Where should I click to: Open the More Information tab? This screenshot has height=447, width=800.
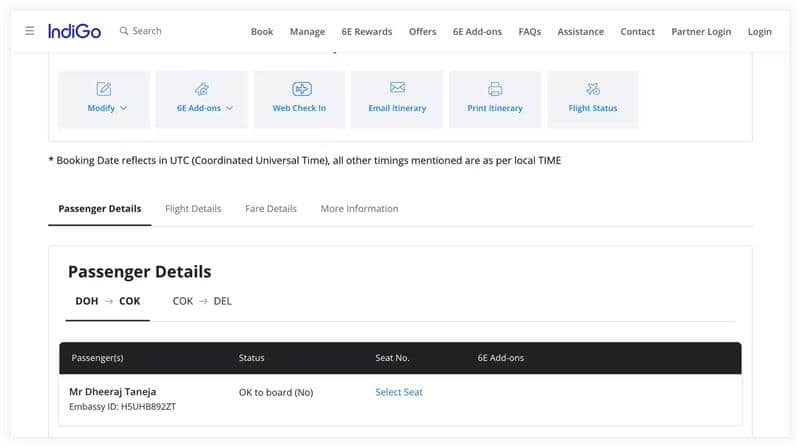click(x=359, y=209)
